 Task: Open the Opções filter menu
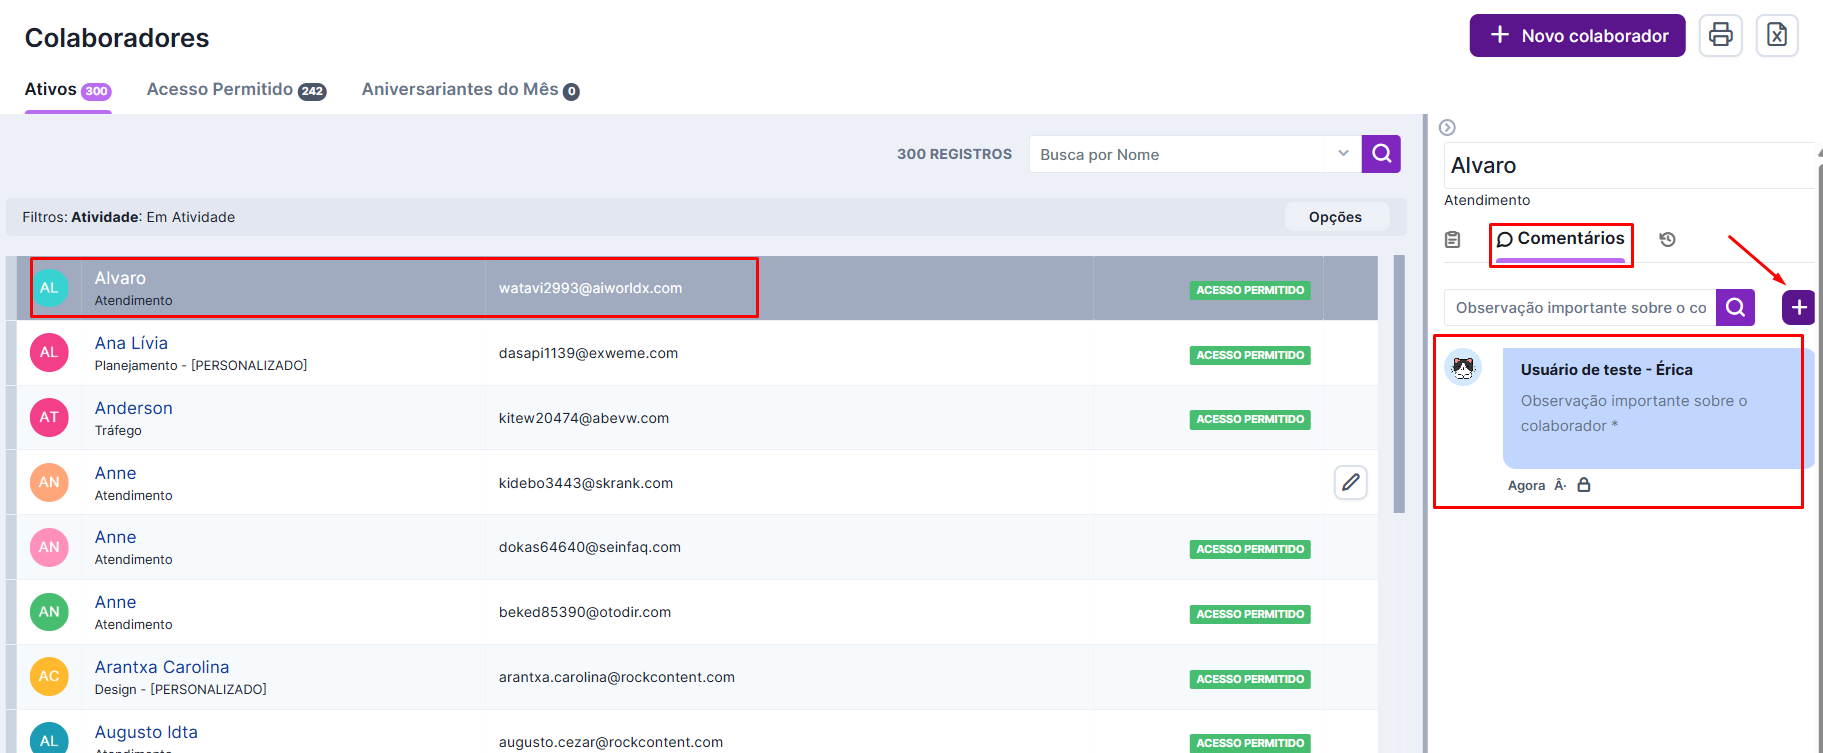(x=1335, y=217)
